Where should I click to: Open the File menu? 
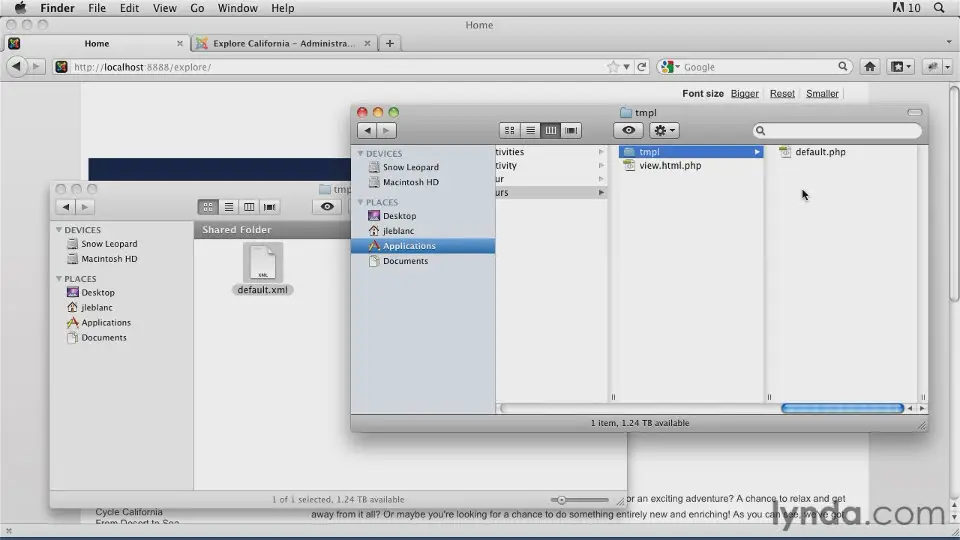coord(97,8)
